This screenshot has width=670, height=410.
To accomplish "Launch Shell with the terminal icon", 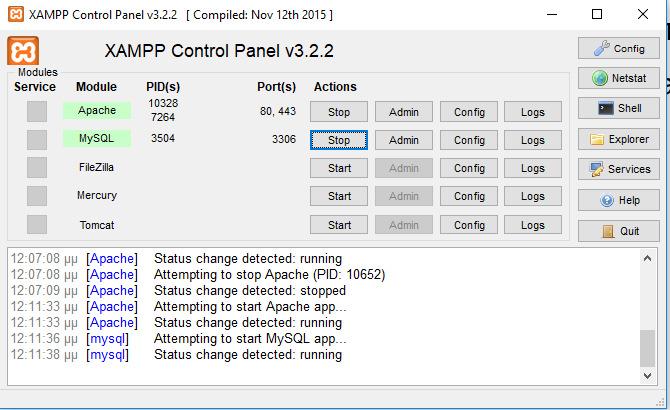I will (x=619, y=108).
